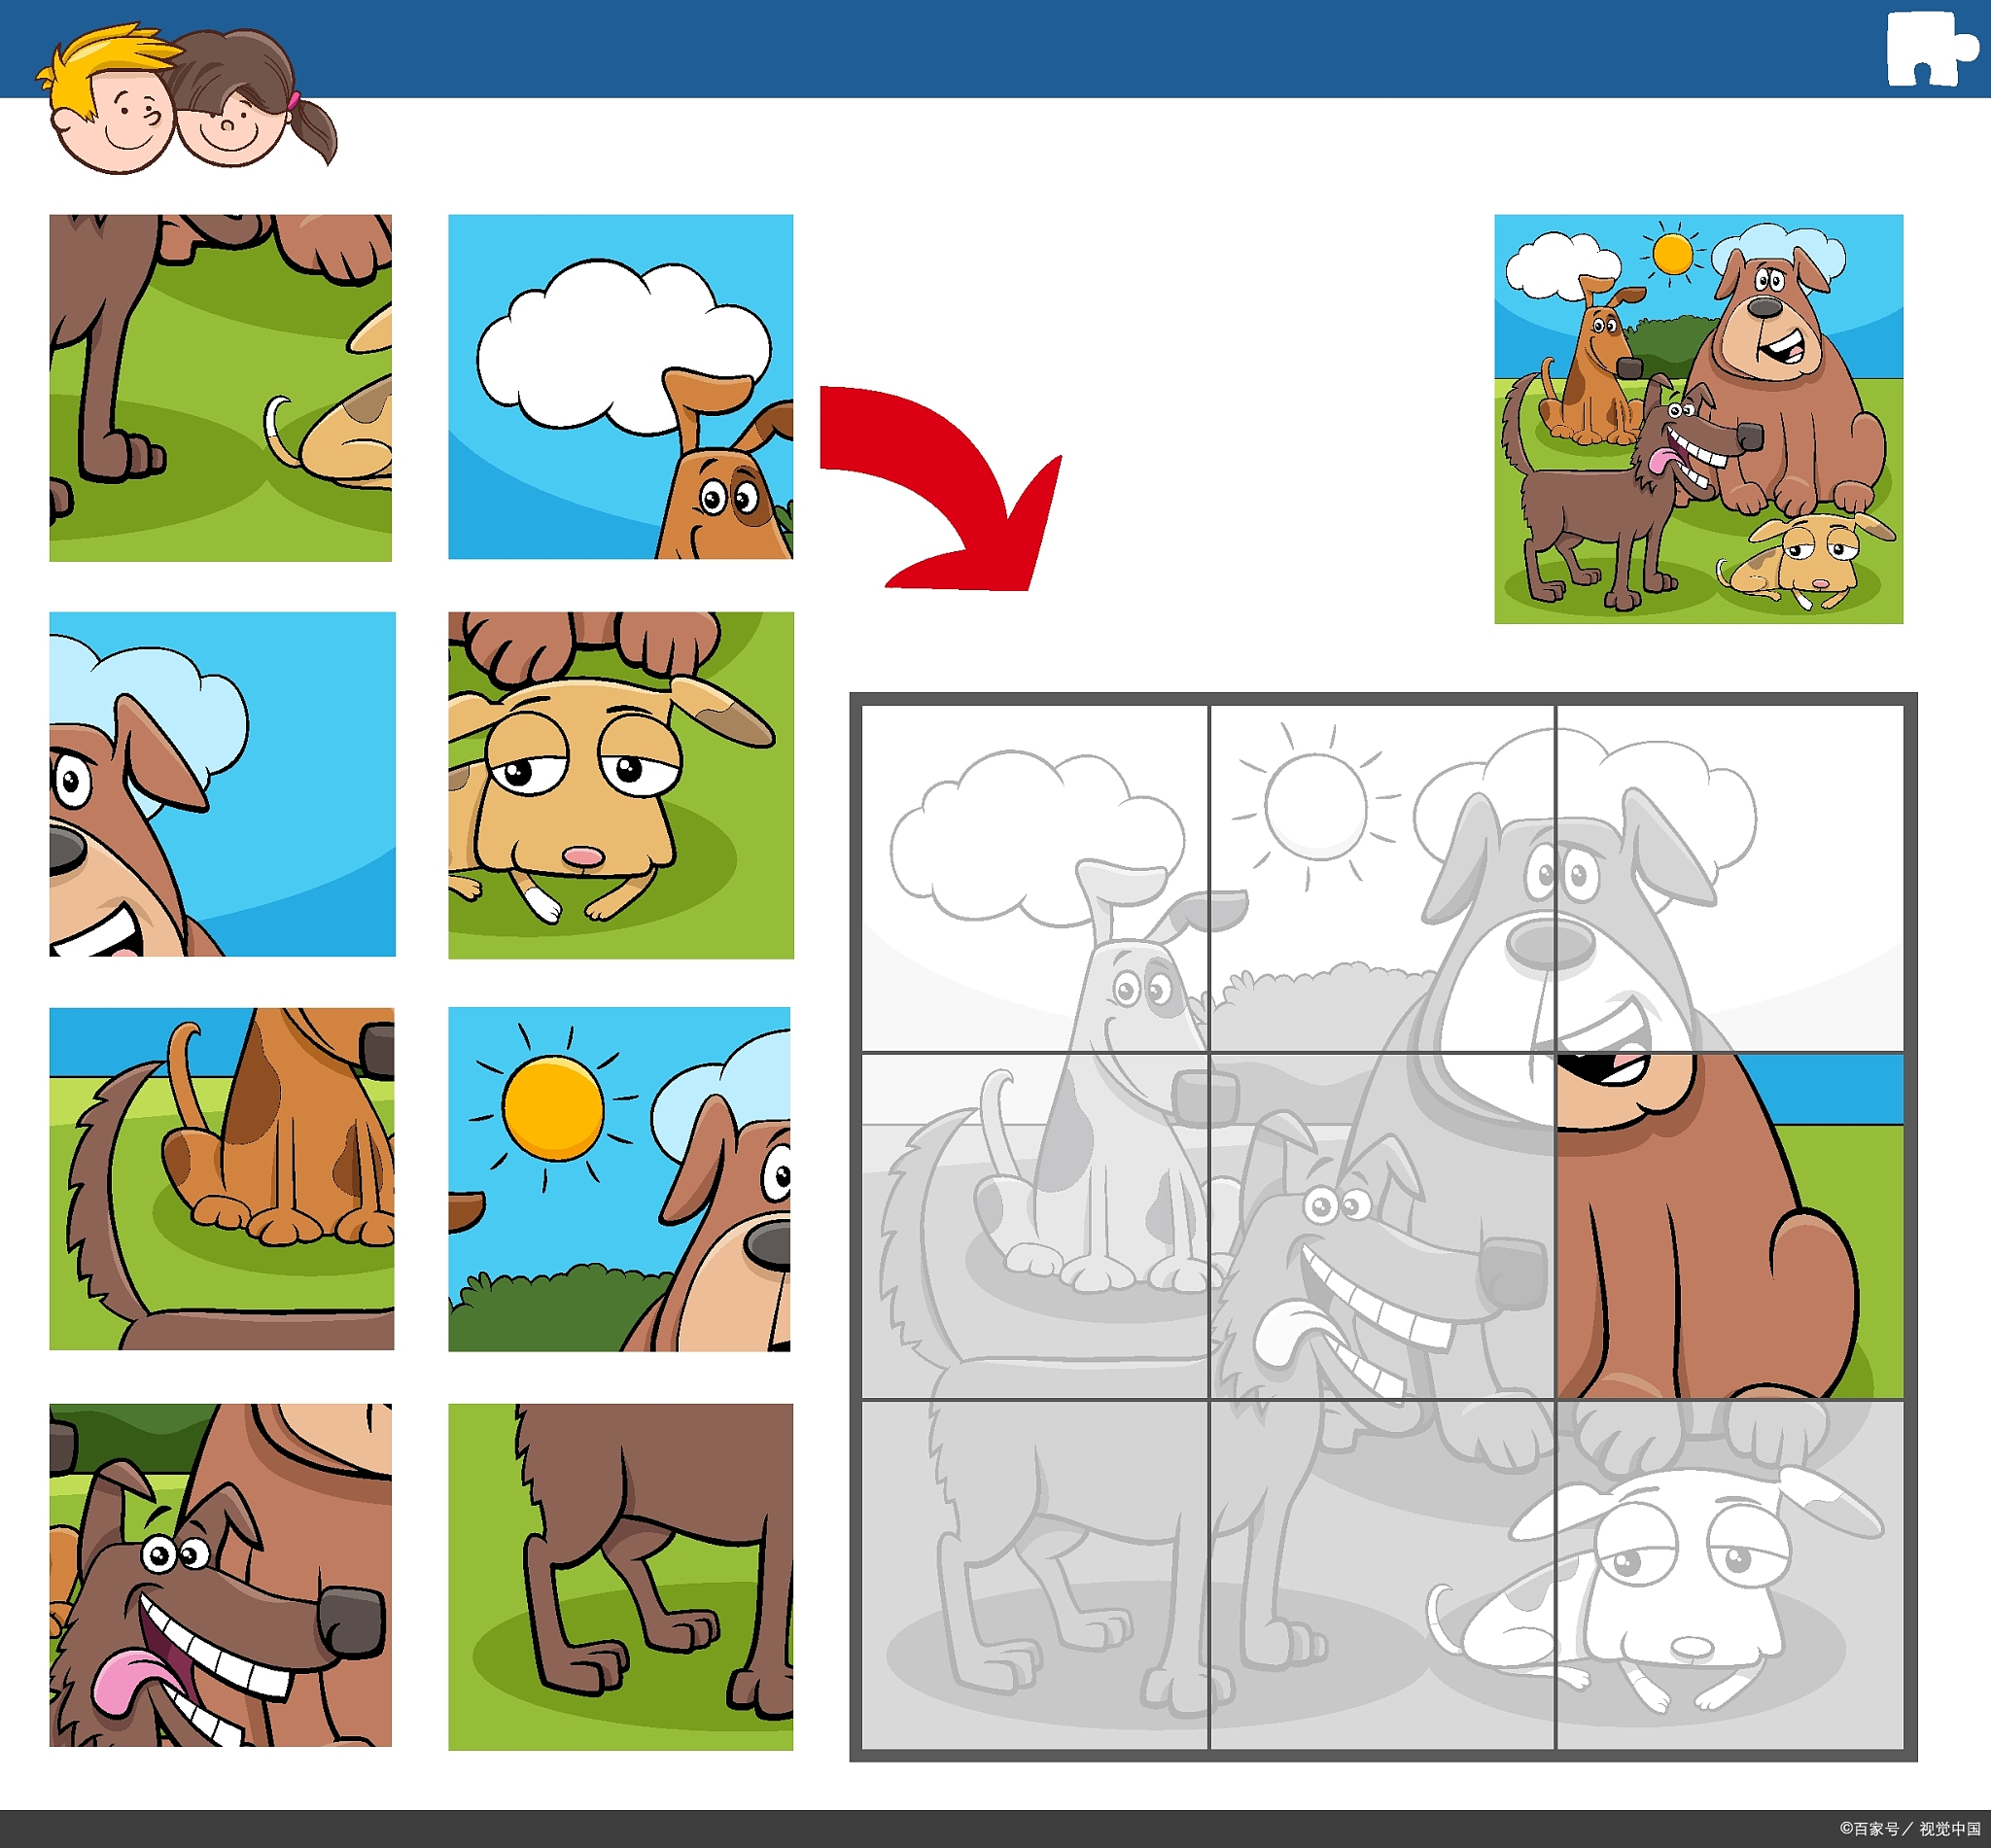1991x1848 pixels.
Task: Click the white jigsaw puzzle piece icon
Action: click(1931, 49)
